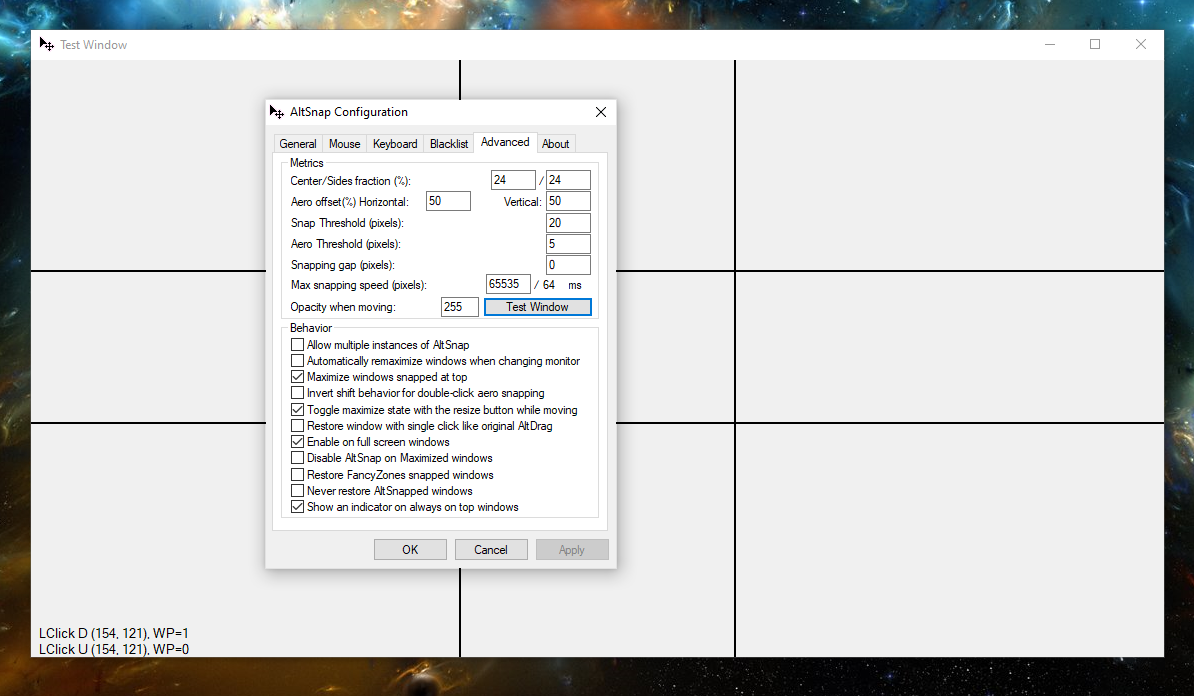Screen dimensions: 1194x696
Task: Minimize the Test Window
Action: 1050,44
